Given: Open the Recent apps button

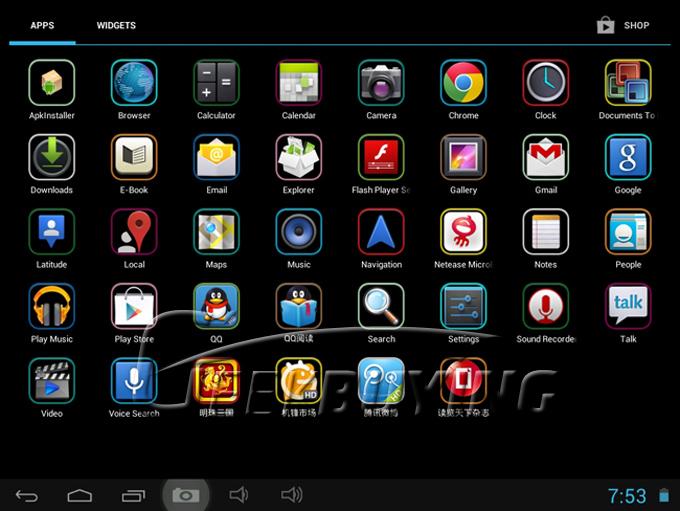Looking at the screenshot, I should (x=133, y=495).
